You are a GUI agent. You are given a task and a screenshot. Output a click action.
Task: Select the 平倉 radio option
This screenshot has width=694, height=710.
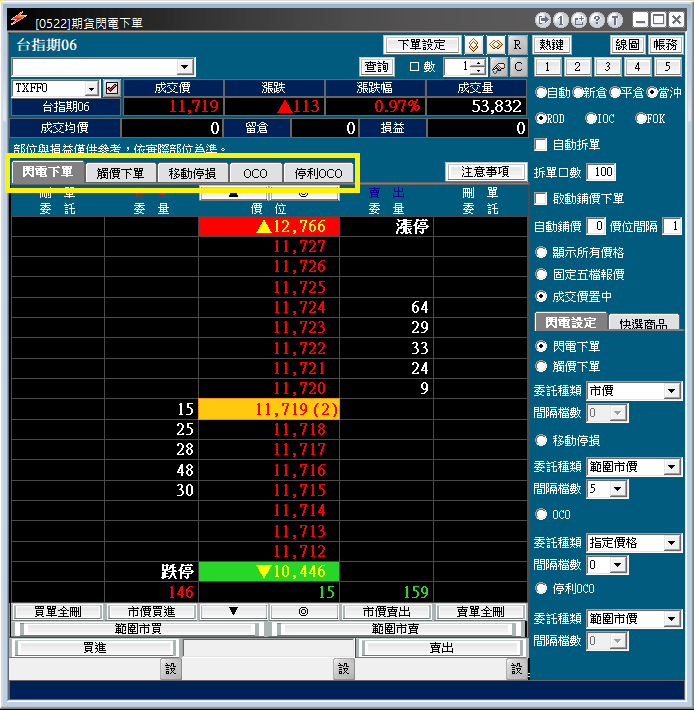pyautogui.click(x=615, y=92)
